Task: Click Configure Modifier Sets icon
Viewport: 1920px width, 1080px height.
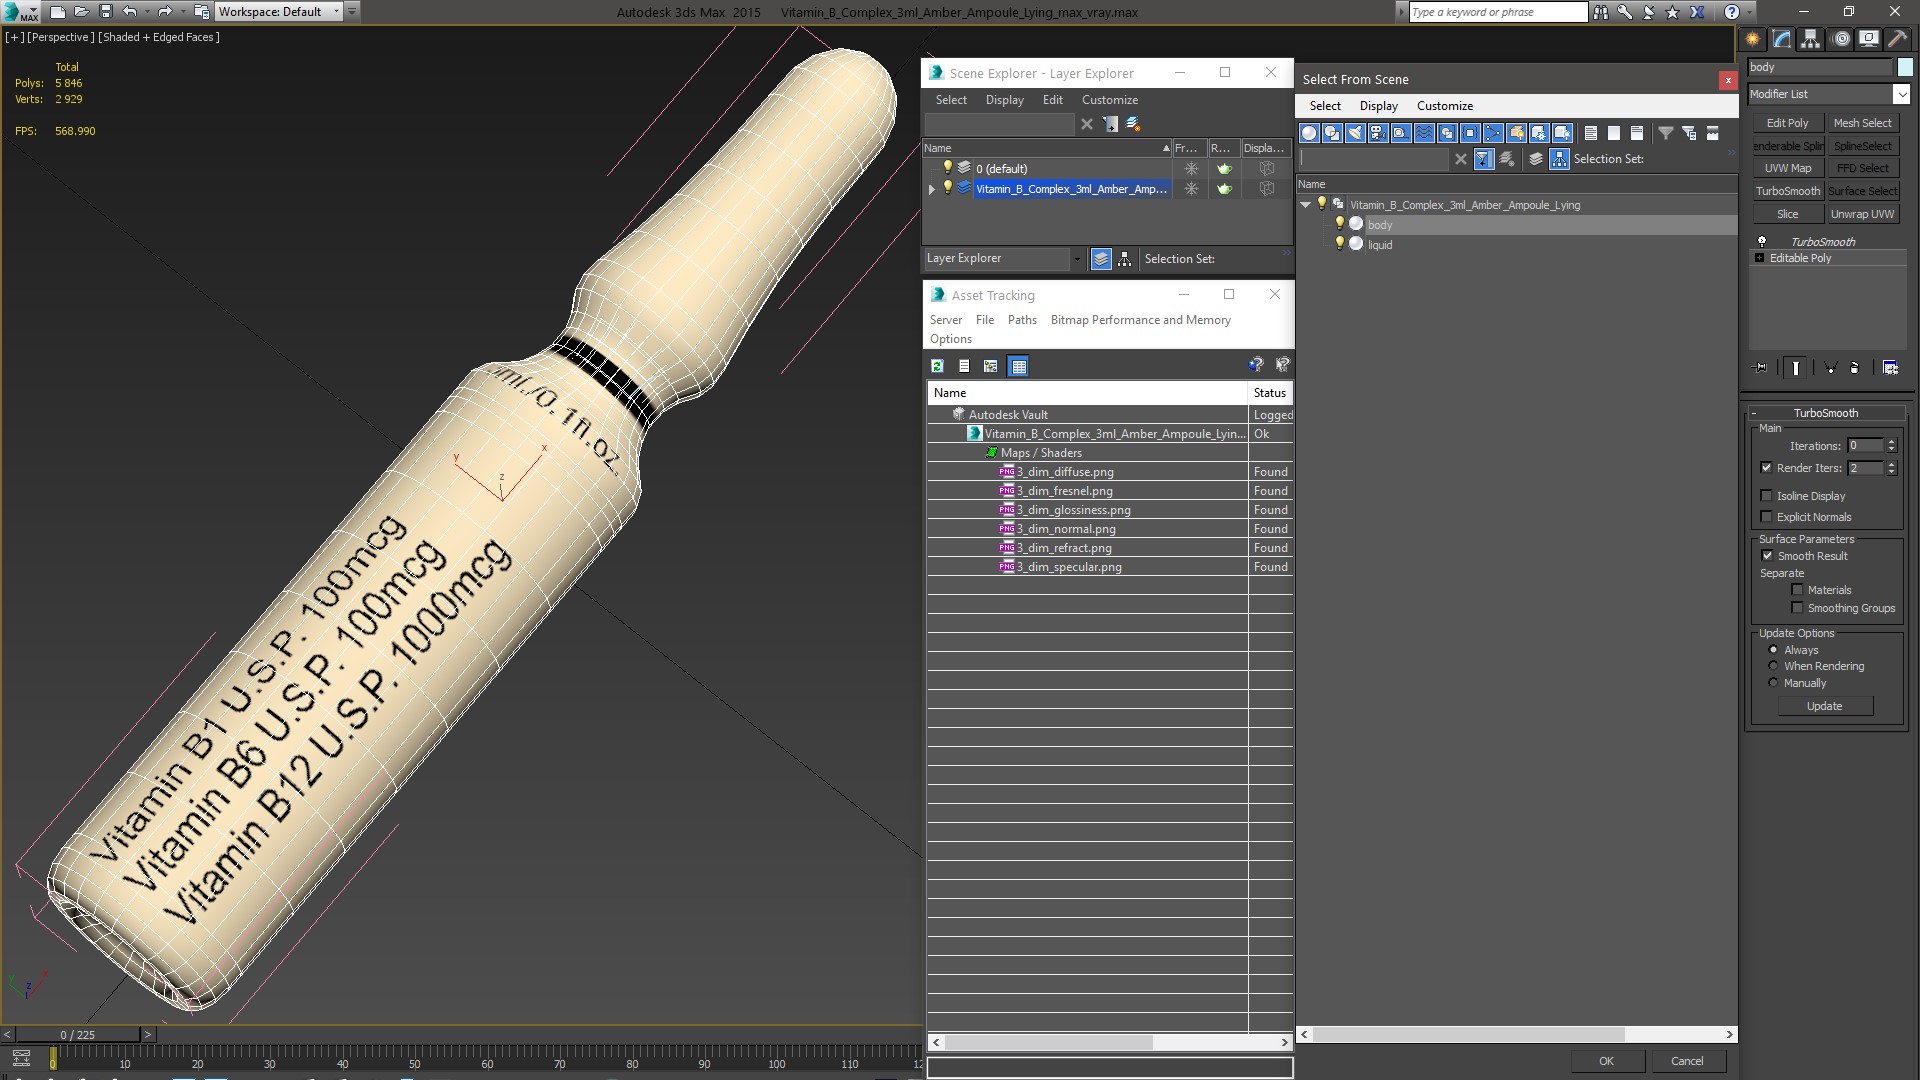Action: click(x=1890, y=368)
